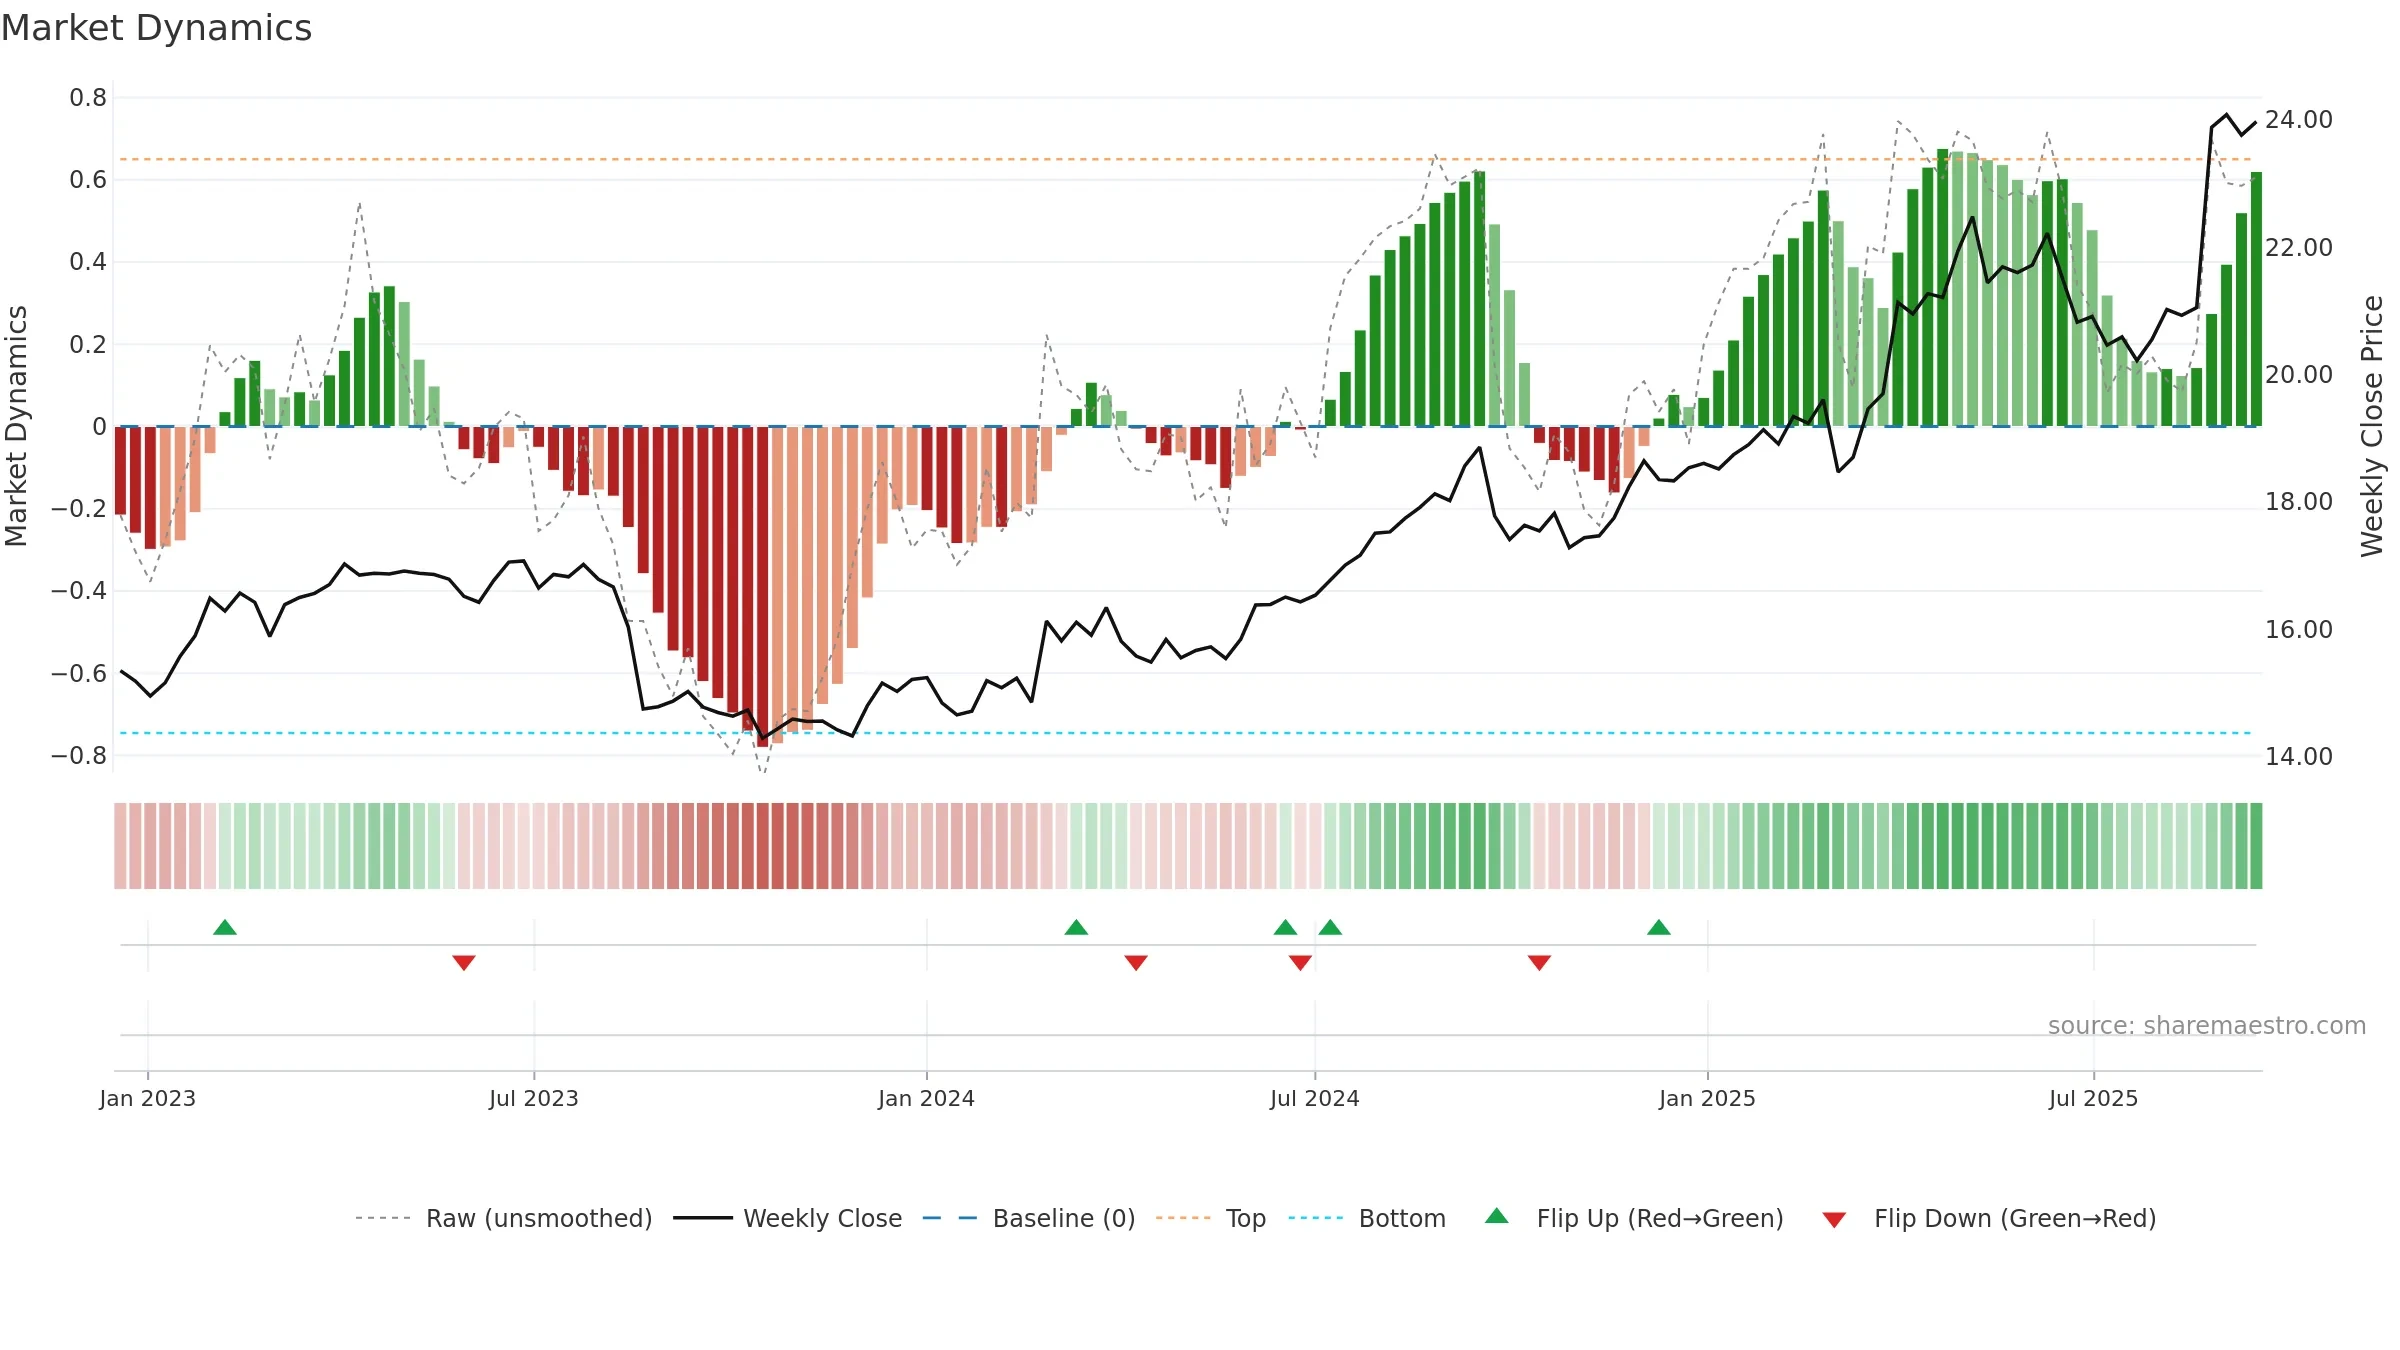Toggle the Flip Up (Red→Green) legend entry

[x=1634, y=1218]
